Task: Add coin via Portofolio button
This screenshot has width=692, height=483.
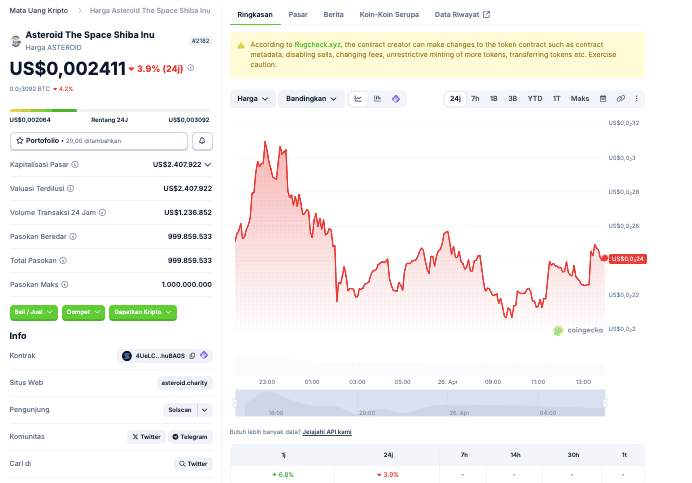Action: pos(99,141)
